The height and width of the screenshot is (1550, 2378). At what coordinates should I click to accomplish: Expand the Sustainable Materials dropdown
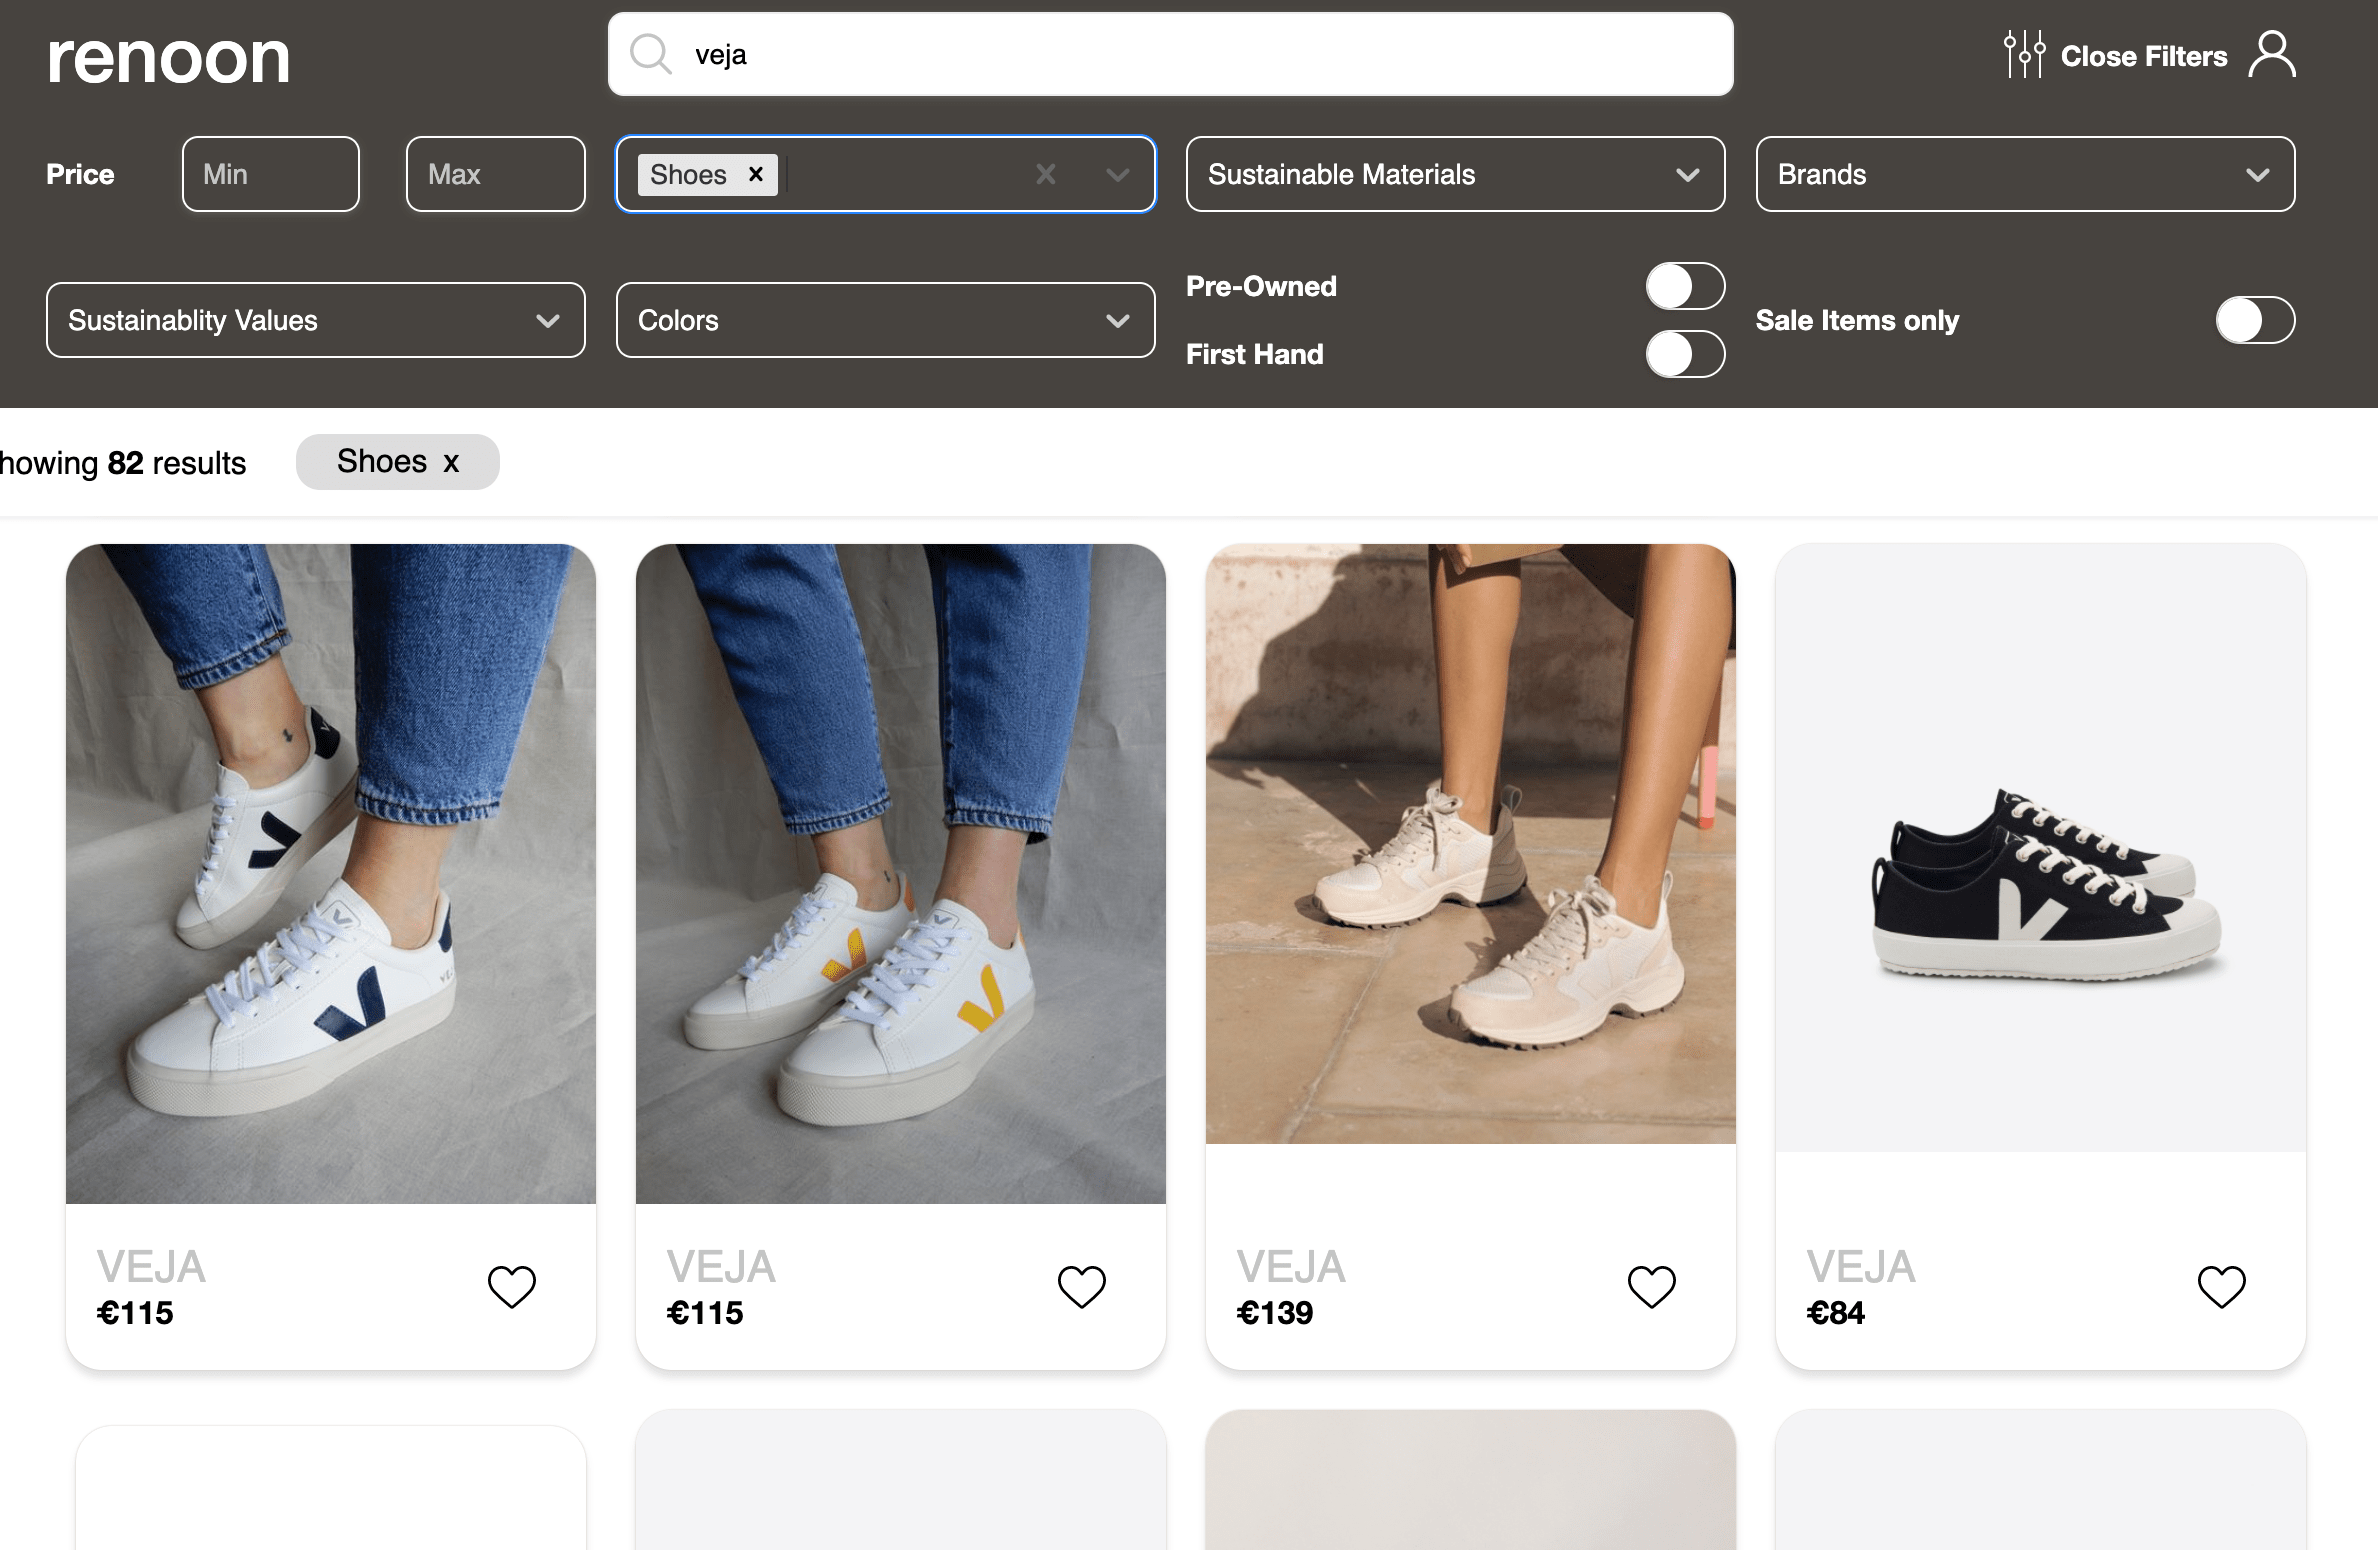coord(1452,173)
